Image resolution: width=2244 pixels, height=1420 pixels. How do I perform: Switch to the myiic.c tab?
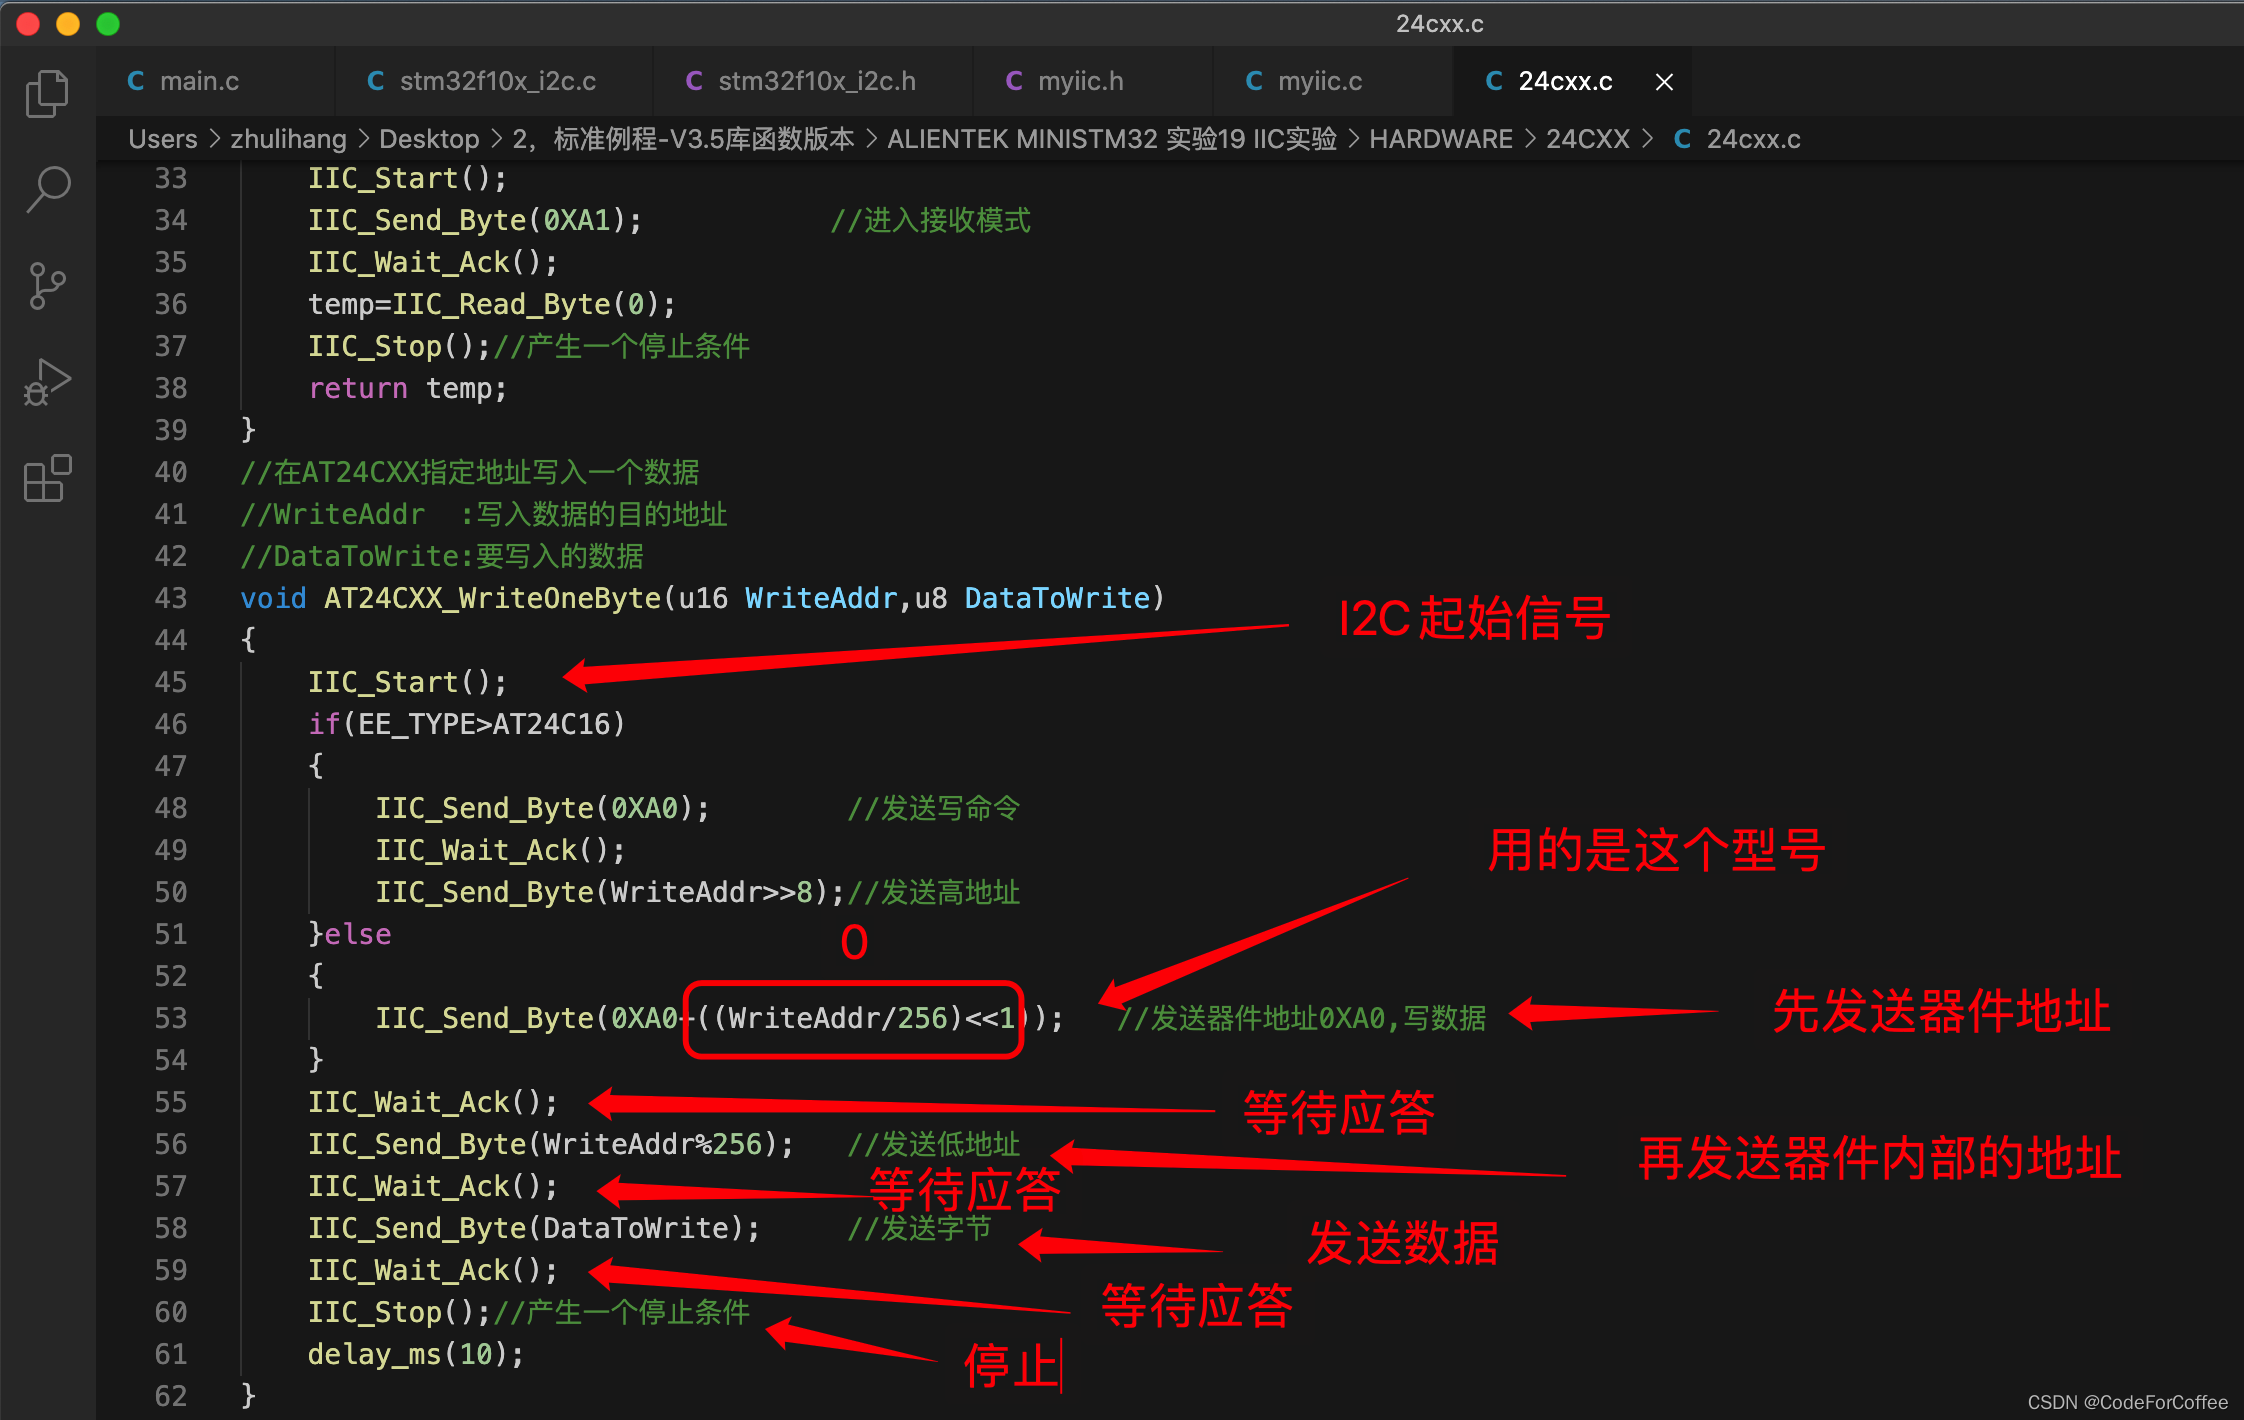[1319, 81]
